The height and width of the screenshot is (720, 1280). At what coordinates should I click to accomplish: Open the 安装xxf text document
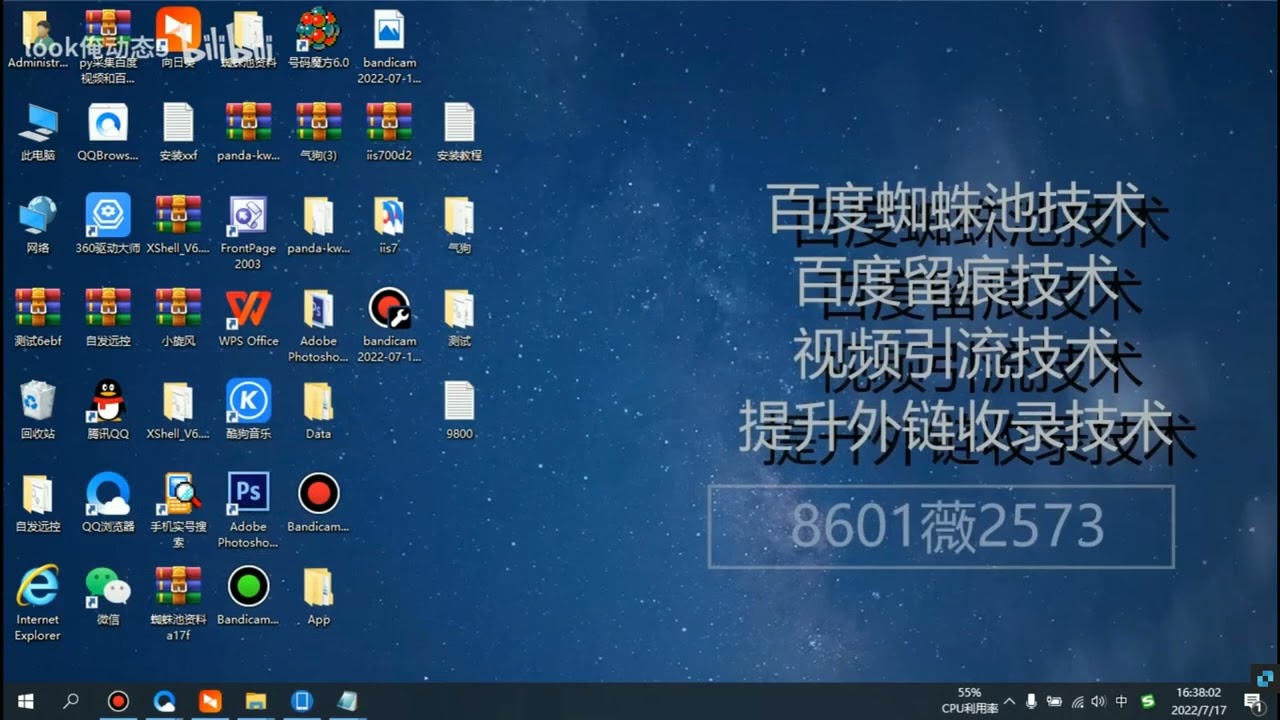178,123
